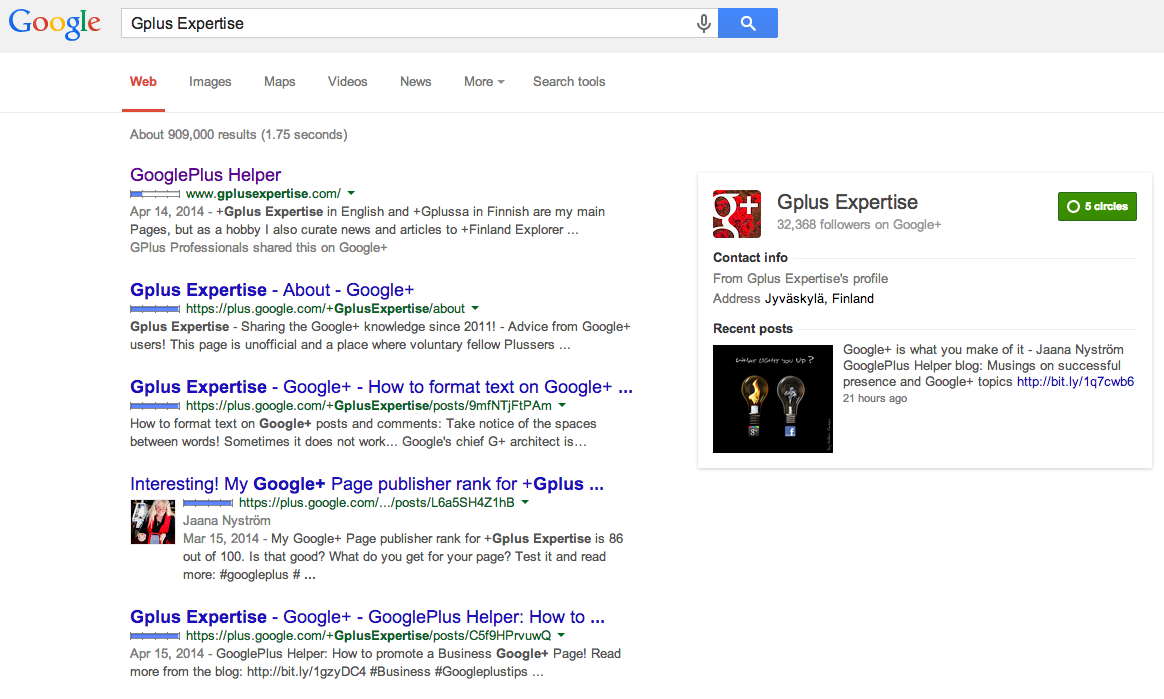The width and height of the screenshot is (1164, 699).
Task: Click the Jaana Nyström author name
Action: pyautogui.click(x=226, y=521)
